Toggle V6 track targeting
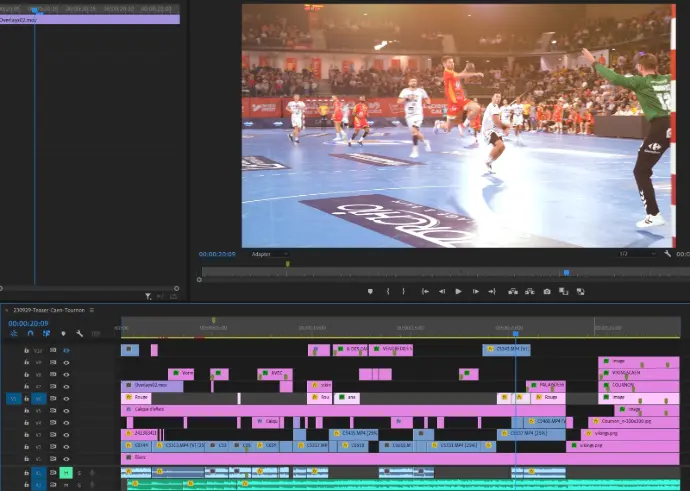The image size is (690, 491). [39, 399]
